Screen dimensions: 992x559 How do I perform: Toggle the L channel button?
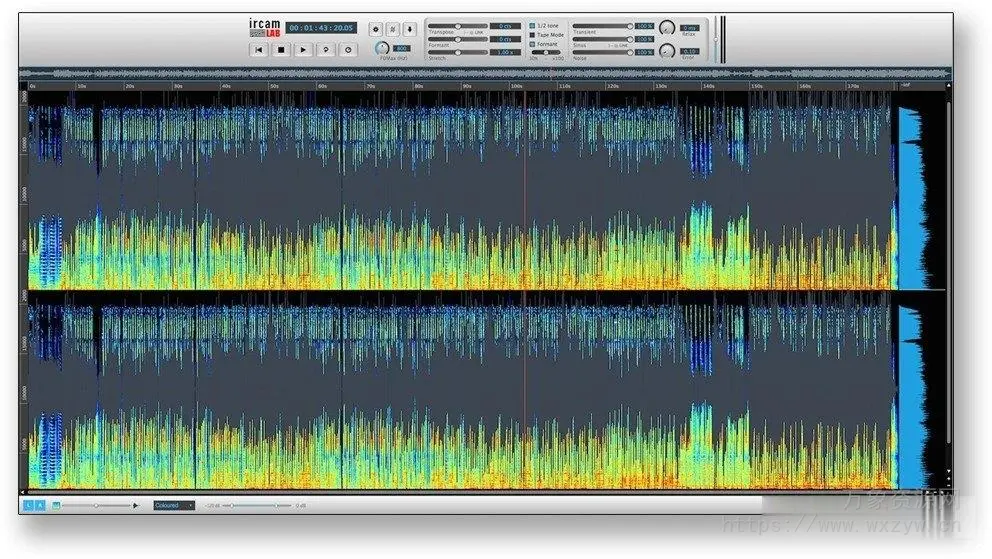coord(28,505)
